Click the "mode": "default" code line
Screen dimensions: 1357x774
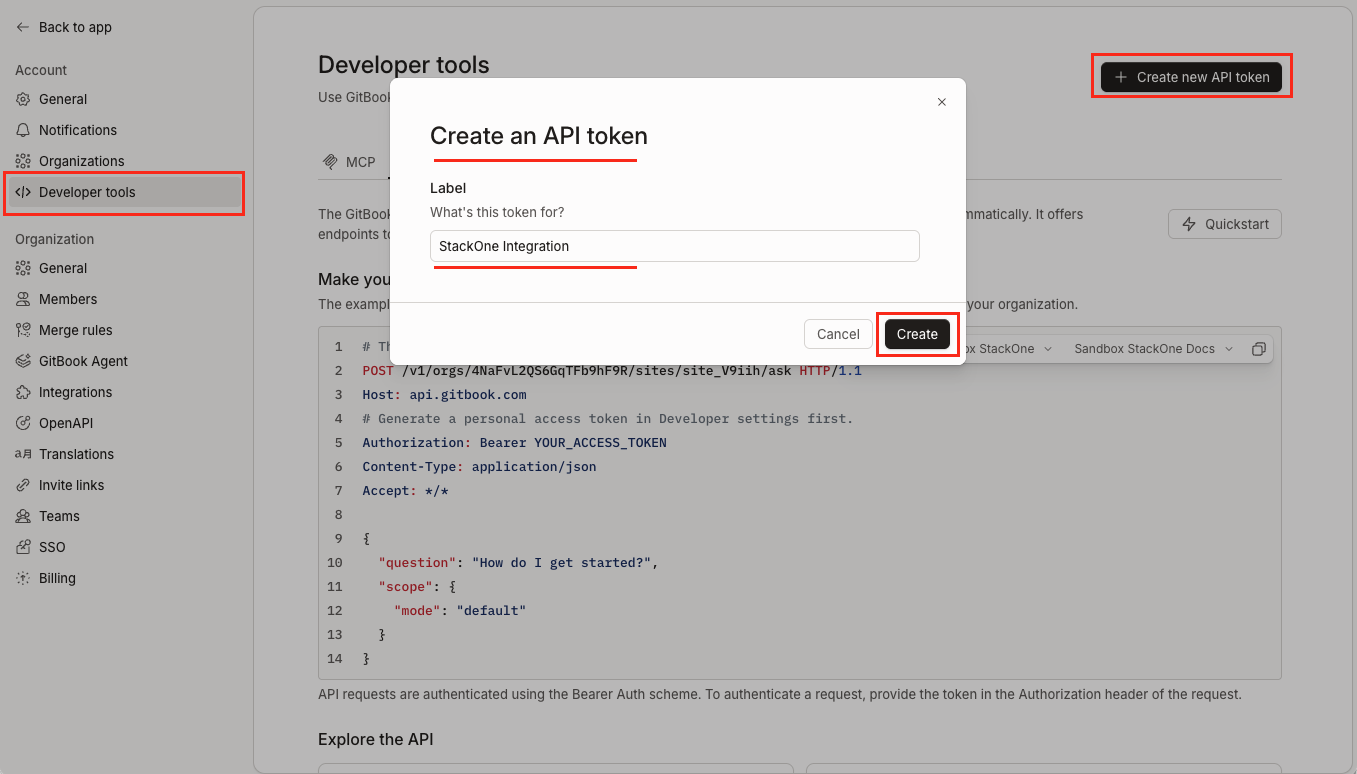coord(459,610)
